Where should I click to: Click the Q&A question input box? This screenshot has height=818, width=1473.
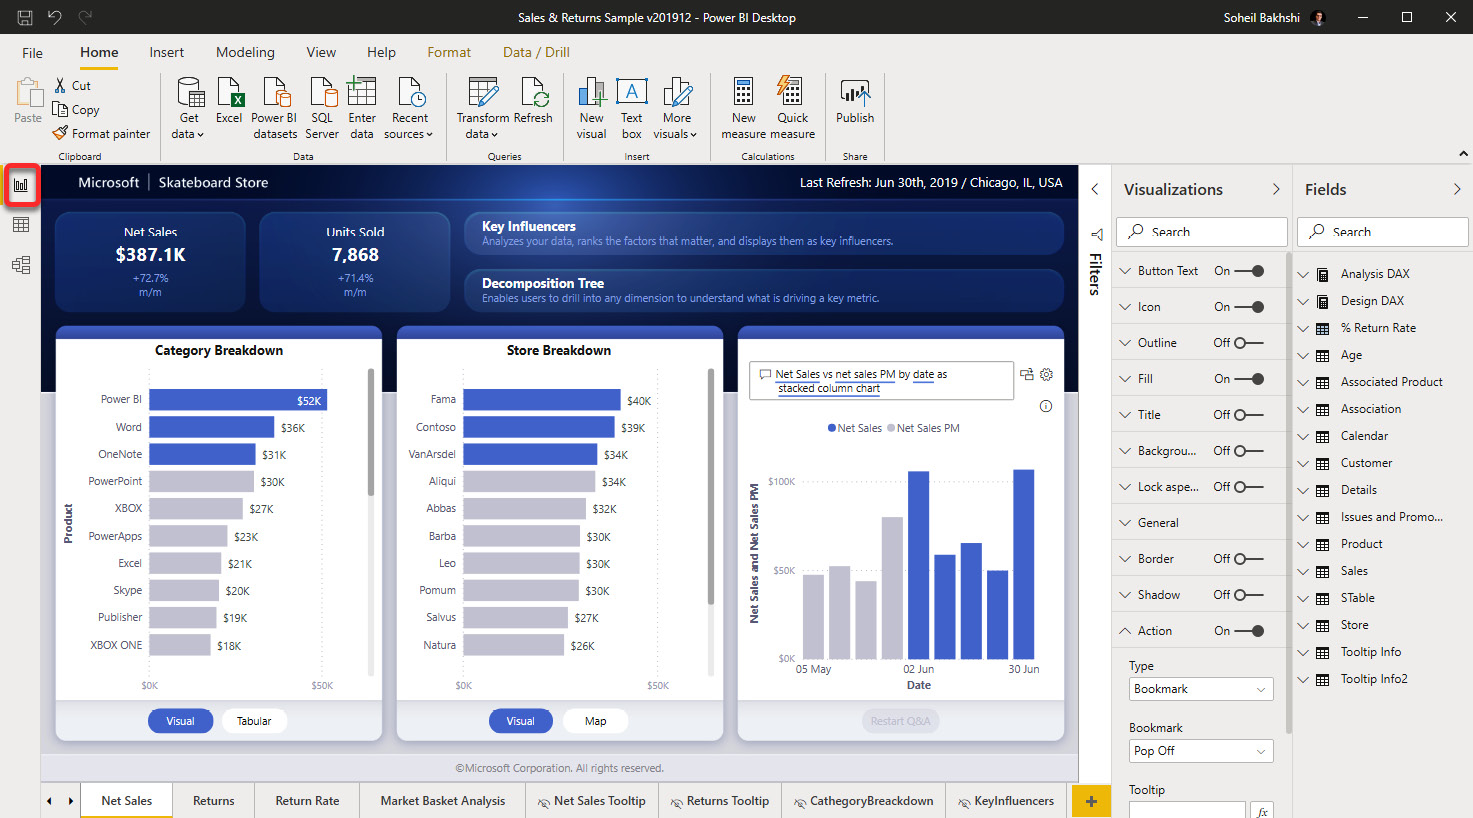coord(881,381)
